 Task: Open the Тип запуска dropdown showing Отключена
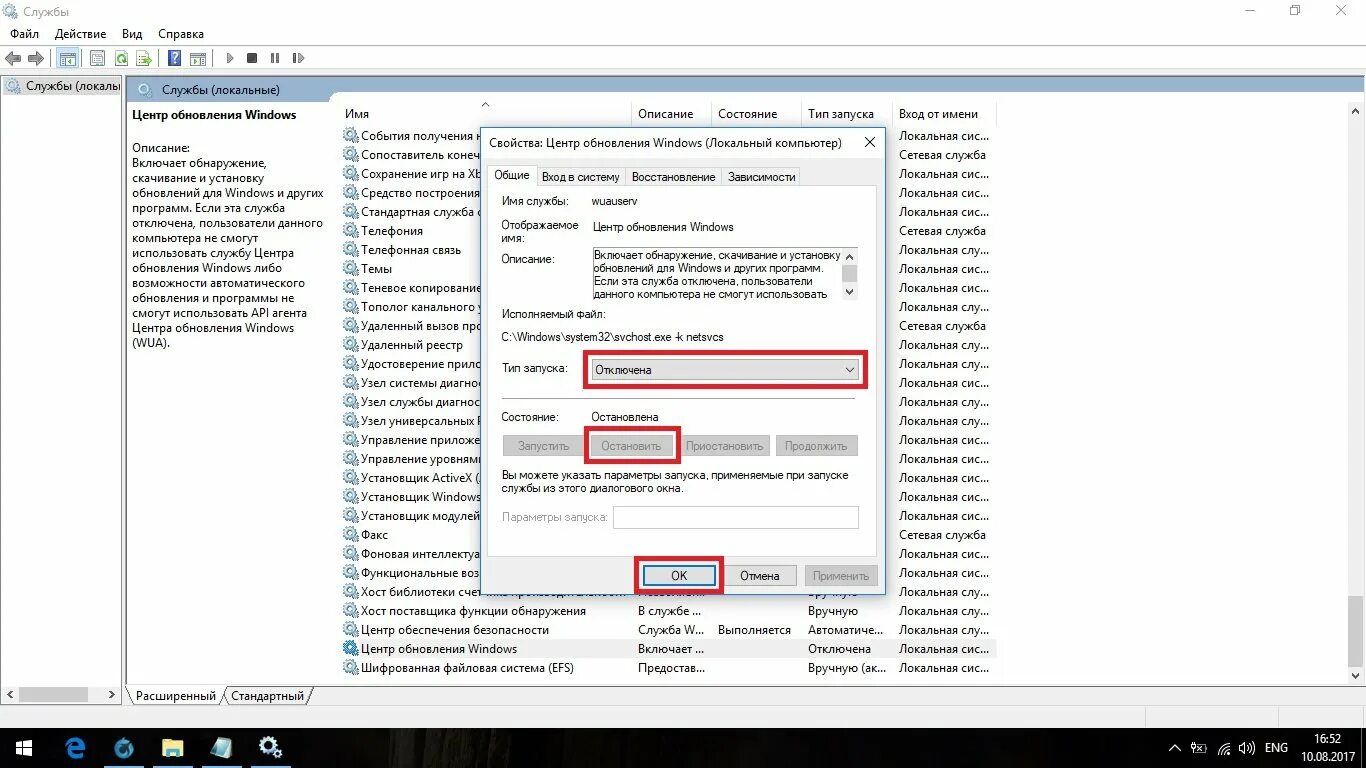[x=725, y=370]
